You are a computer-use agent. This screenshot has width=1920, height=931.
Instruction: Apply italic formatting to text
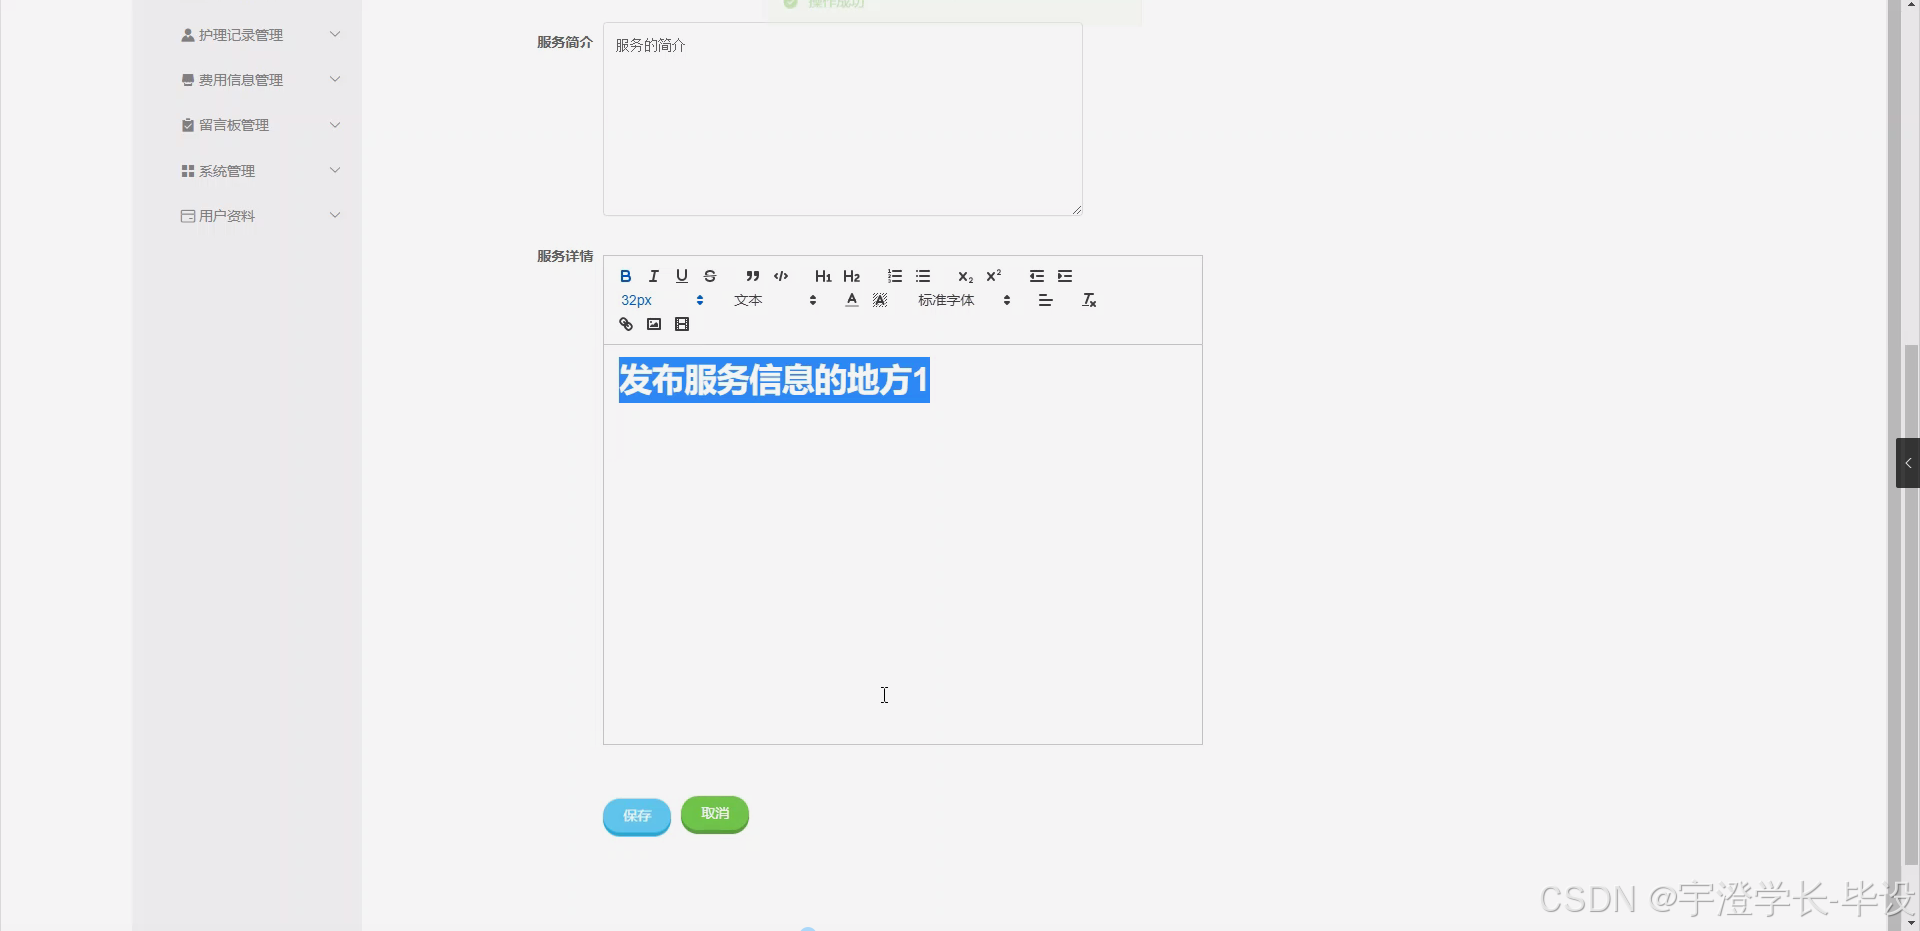[653, 276]
